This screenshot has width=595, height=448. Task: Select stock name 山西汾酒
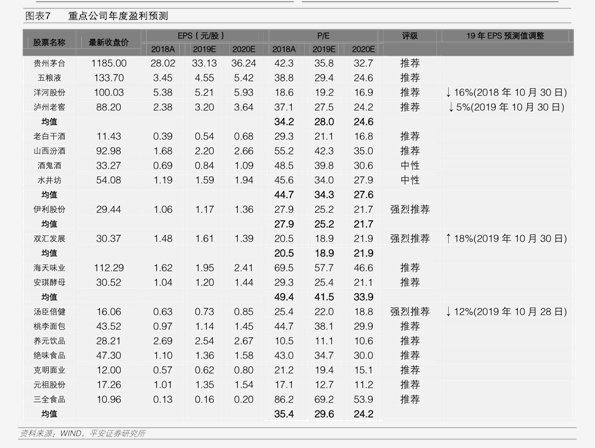pyautogui.click(x=49, y=151)
